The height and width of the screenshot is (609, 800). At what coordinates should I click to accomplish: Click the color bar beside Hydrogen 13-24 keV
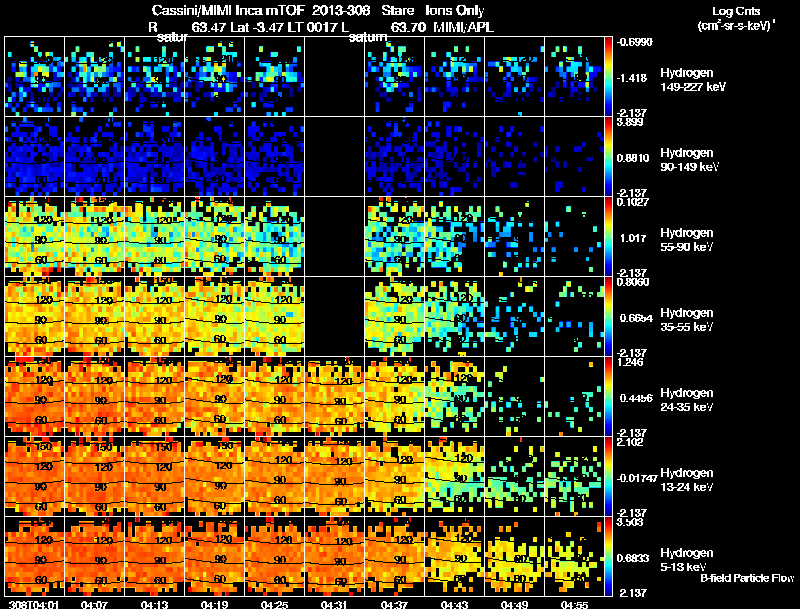point(608,477)
